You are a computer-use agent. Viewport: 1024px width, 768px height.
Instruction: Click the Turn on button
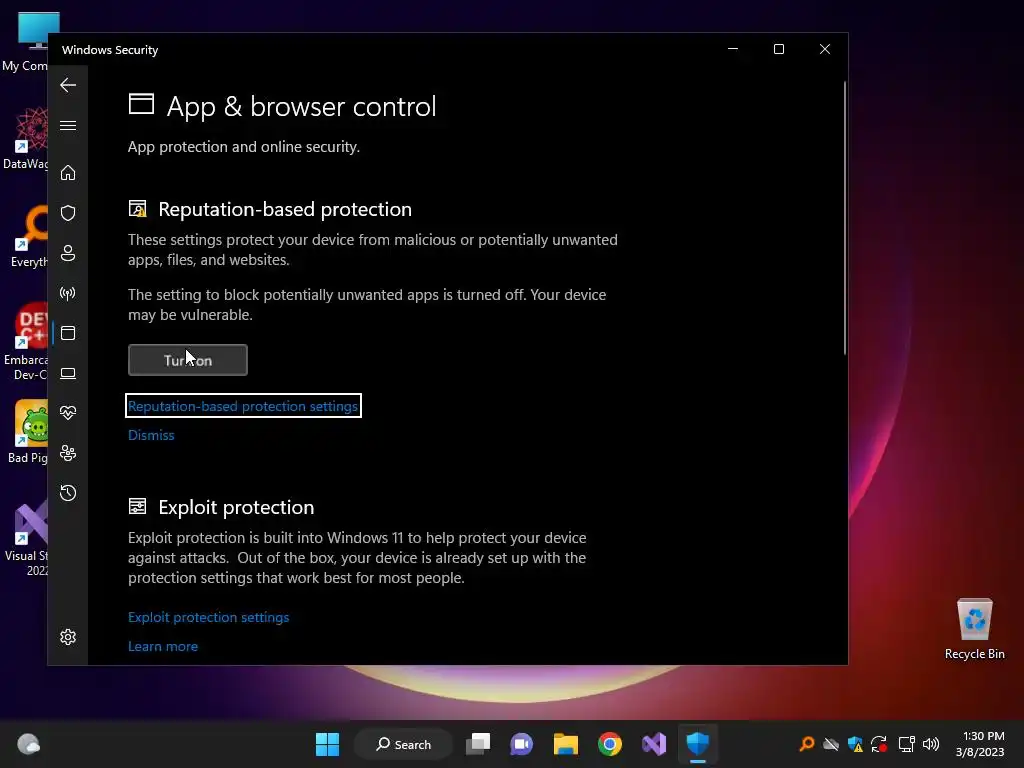187,360
